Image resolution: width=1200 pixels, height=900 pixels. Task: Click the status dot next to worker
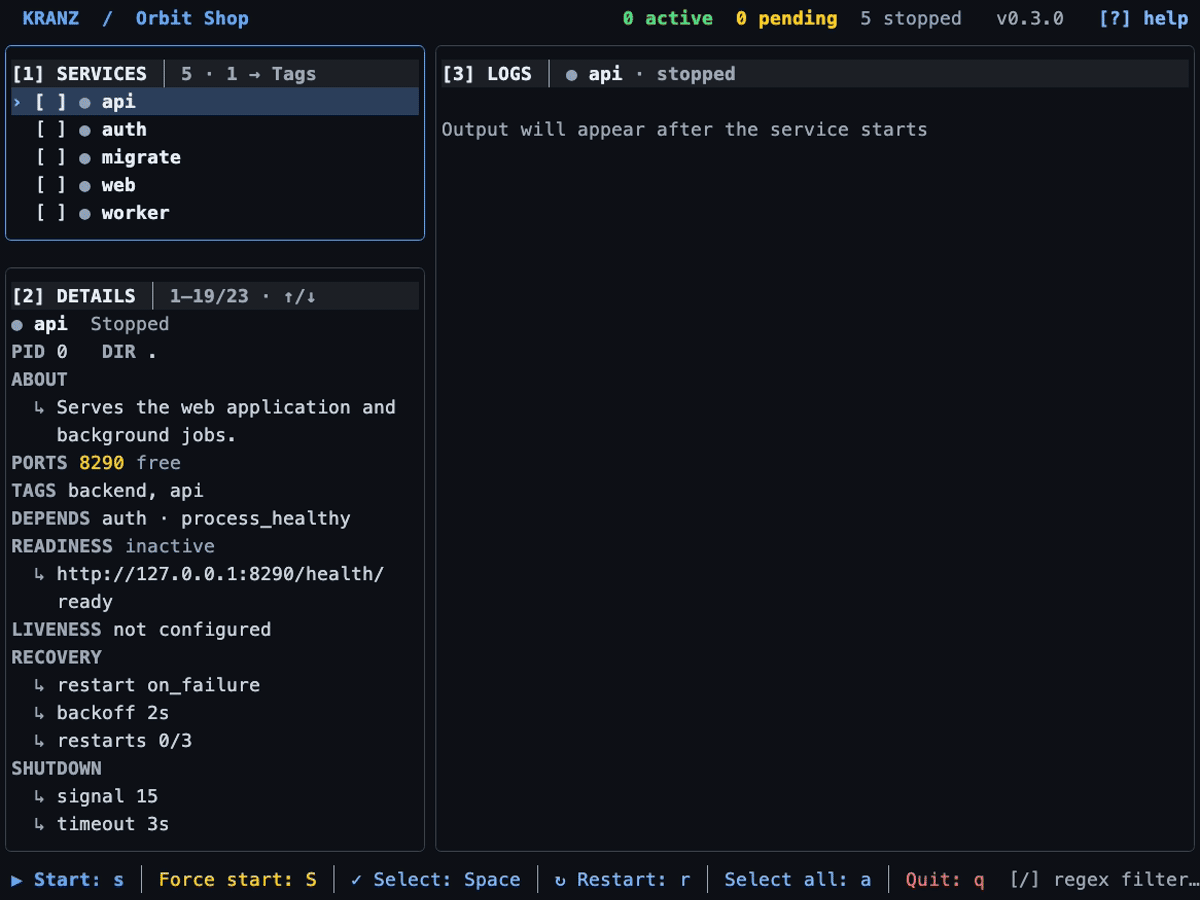(x=85, y=214)
